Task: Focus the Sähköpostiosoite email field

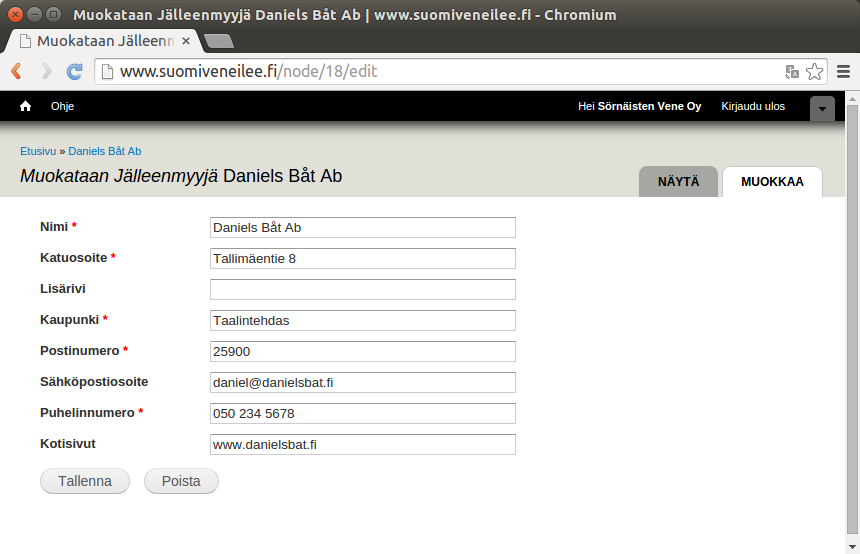Action: [x=363, y=382]
